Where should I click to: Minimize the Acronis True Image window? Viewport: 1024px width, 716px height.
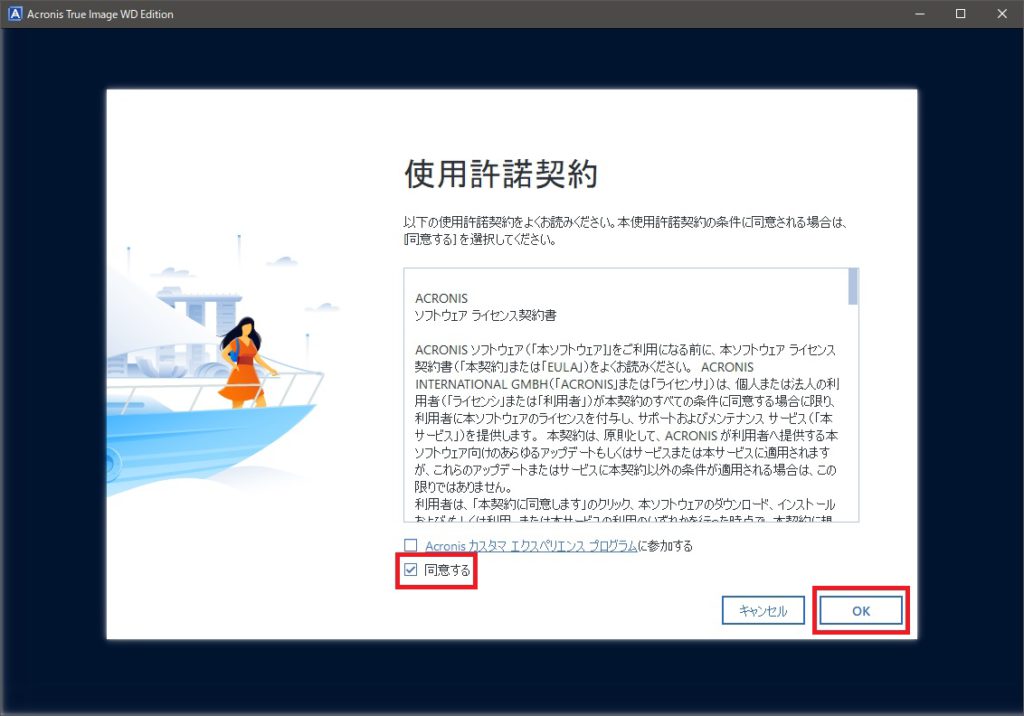point(920,14)
